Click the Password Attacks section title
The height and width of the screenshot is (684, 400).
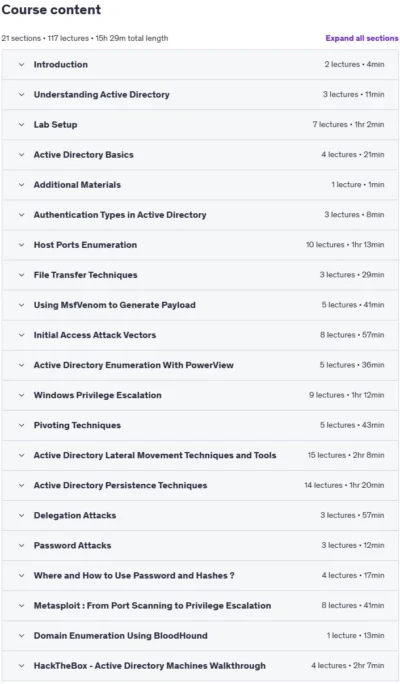(x=72, y=545)
